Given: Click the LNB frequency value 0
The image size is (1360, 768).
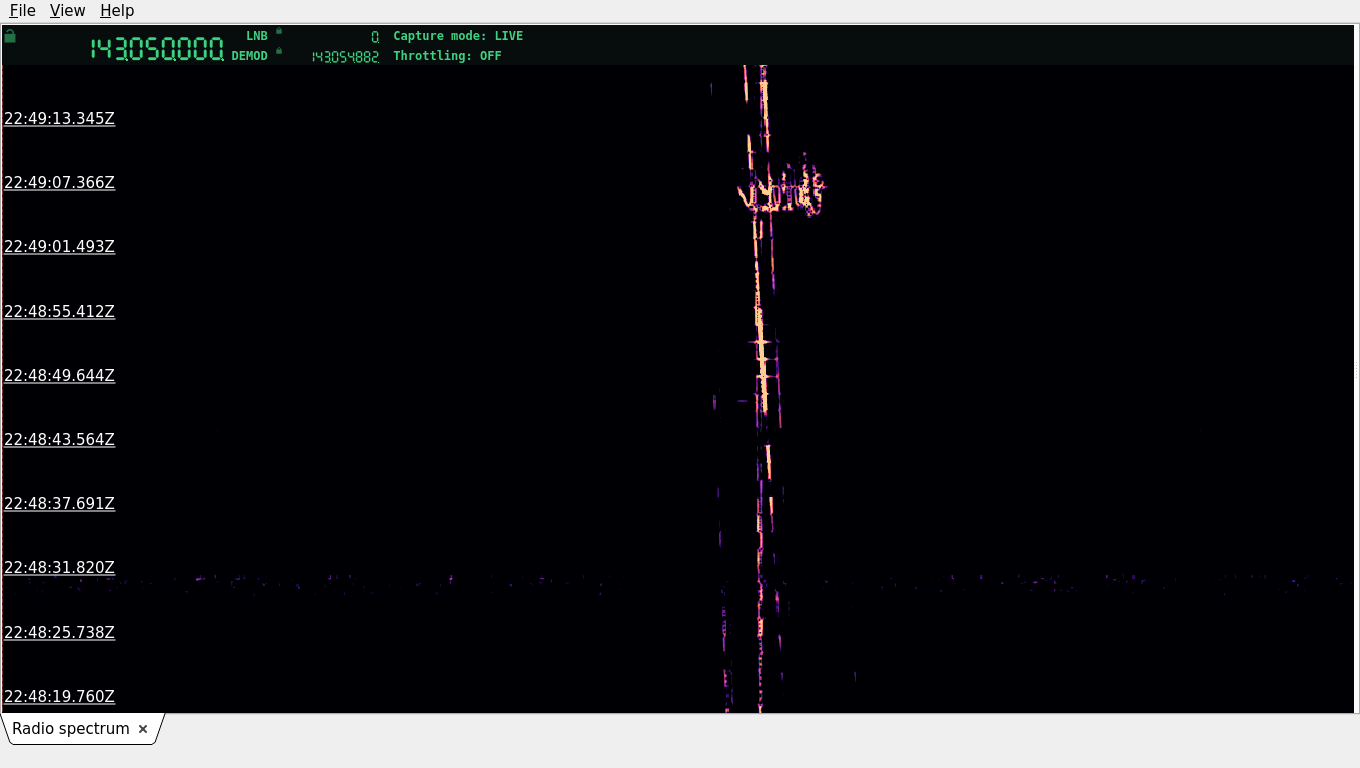Looking at the screenshot, I should pos(375,36).
